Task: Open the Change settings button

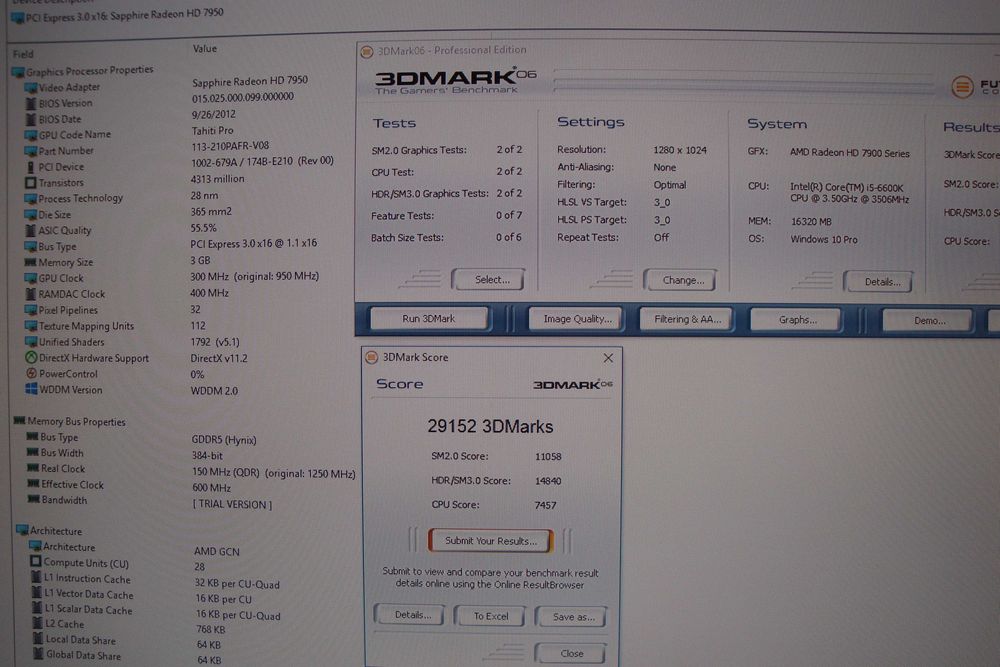Action: [680, 280]
